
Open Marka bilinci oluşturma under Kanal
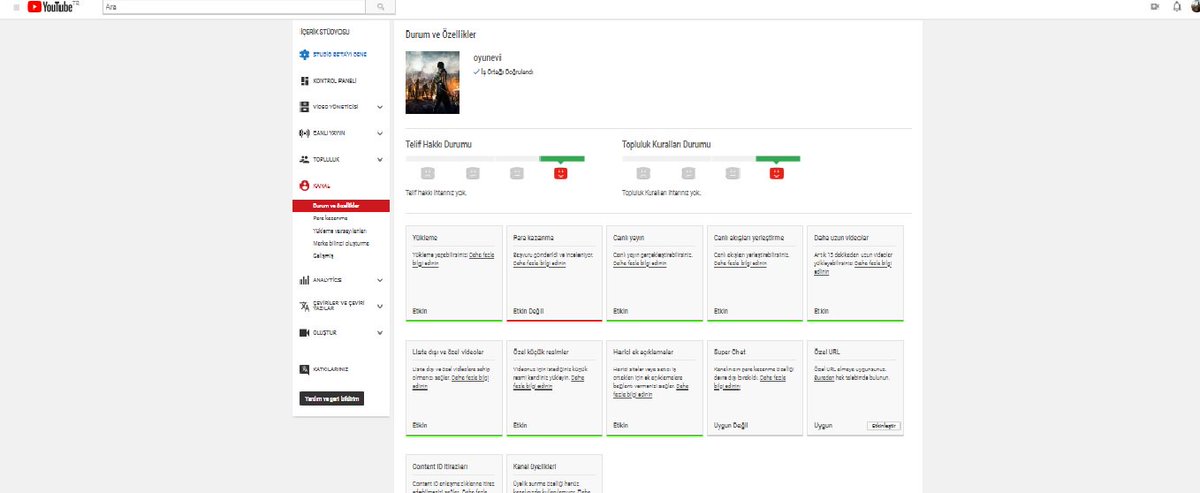[341, 242]
